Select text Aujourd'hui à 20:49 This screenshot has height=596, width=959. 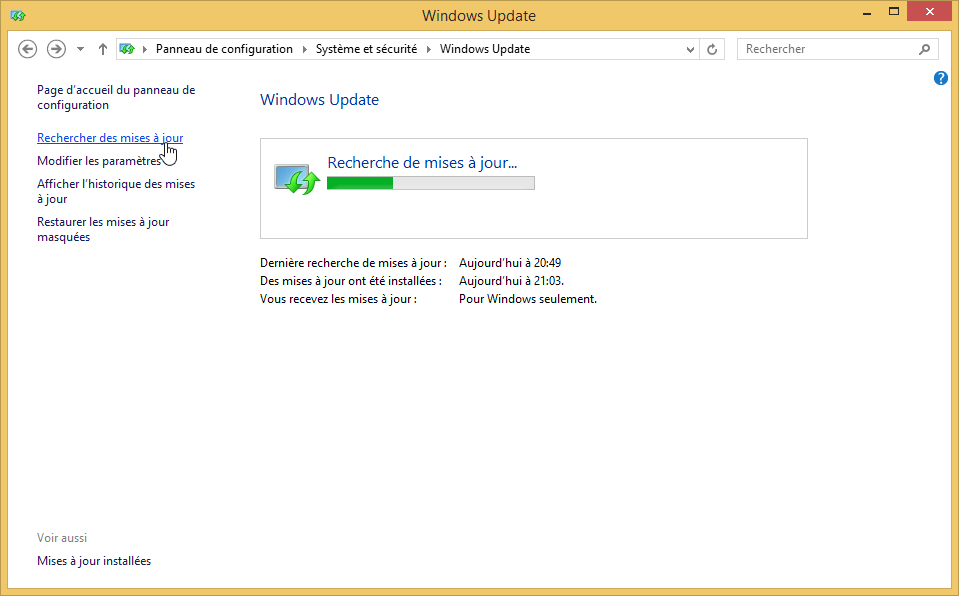(510, 263)
